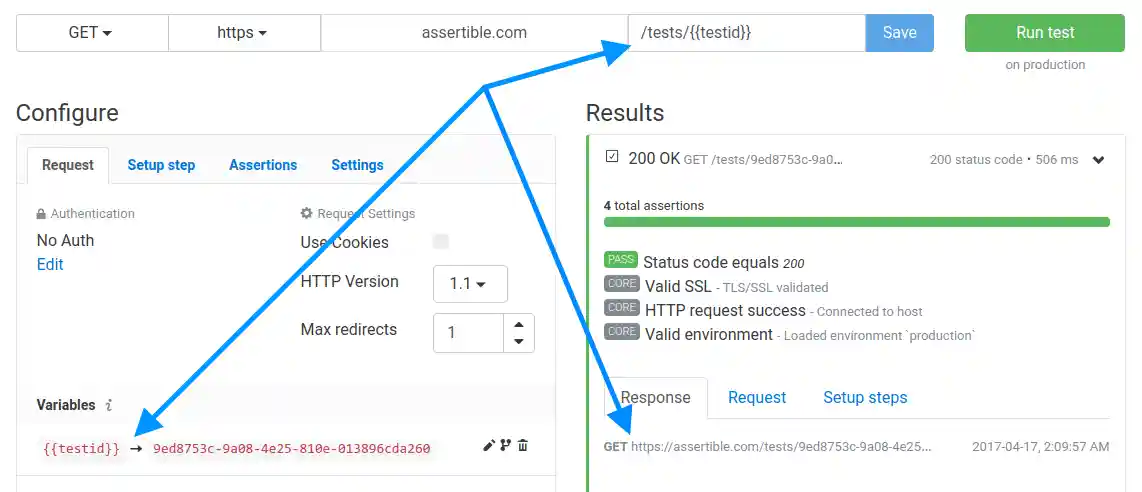The height and width of the screenshot is (492, 1142).
Task: Click the gear icon beside Request Settings
Action: click(x=307, y=214)
